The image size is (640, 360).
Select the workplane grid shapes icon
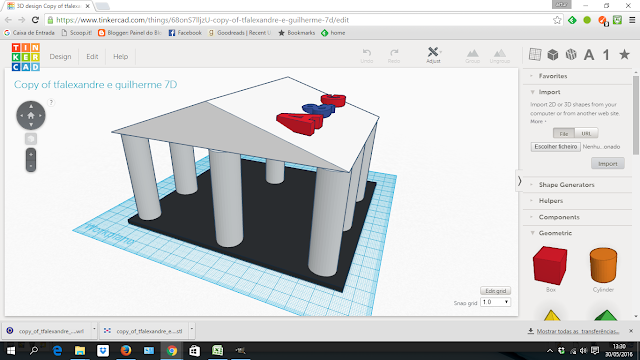(x=535, y=54)
